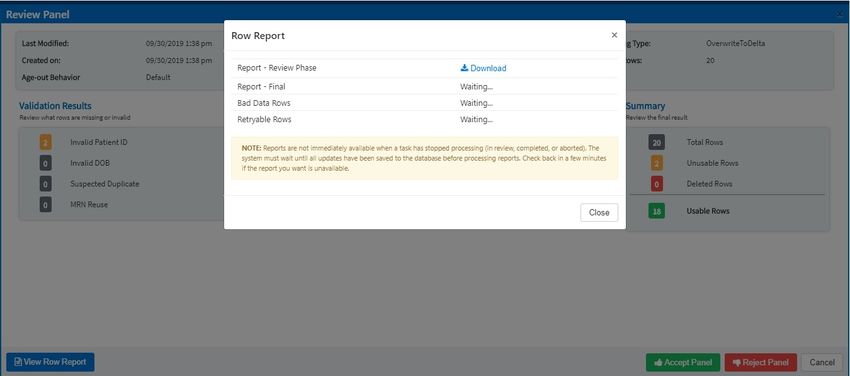Accept the panel with Accept Panel button
The width and height of the screenshot is (850, 376).
[x=683, y=362]
